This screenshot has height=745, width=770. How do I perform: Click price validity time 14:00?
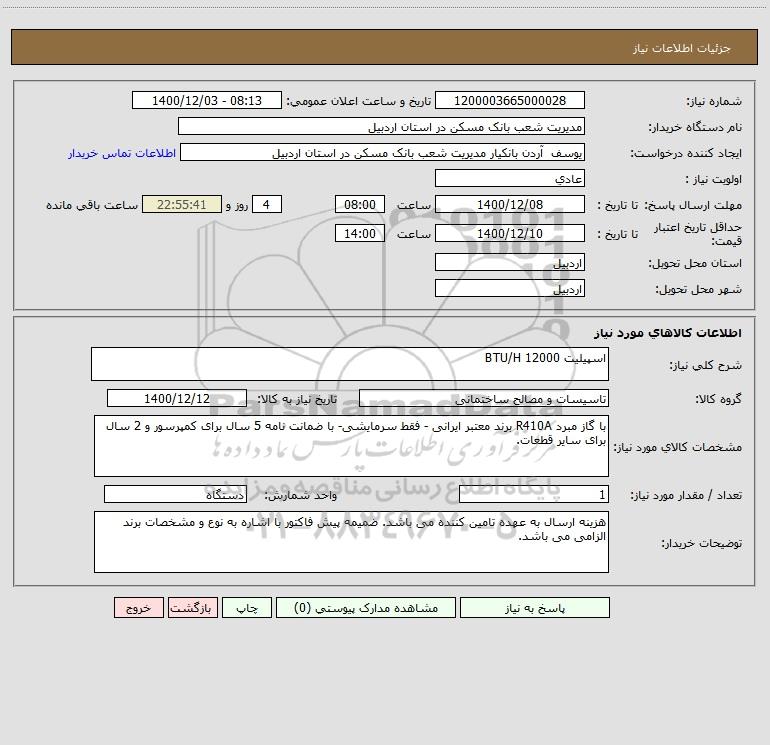[359, 233]
